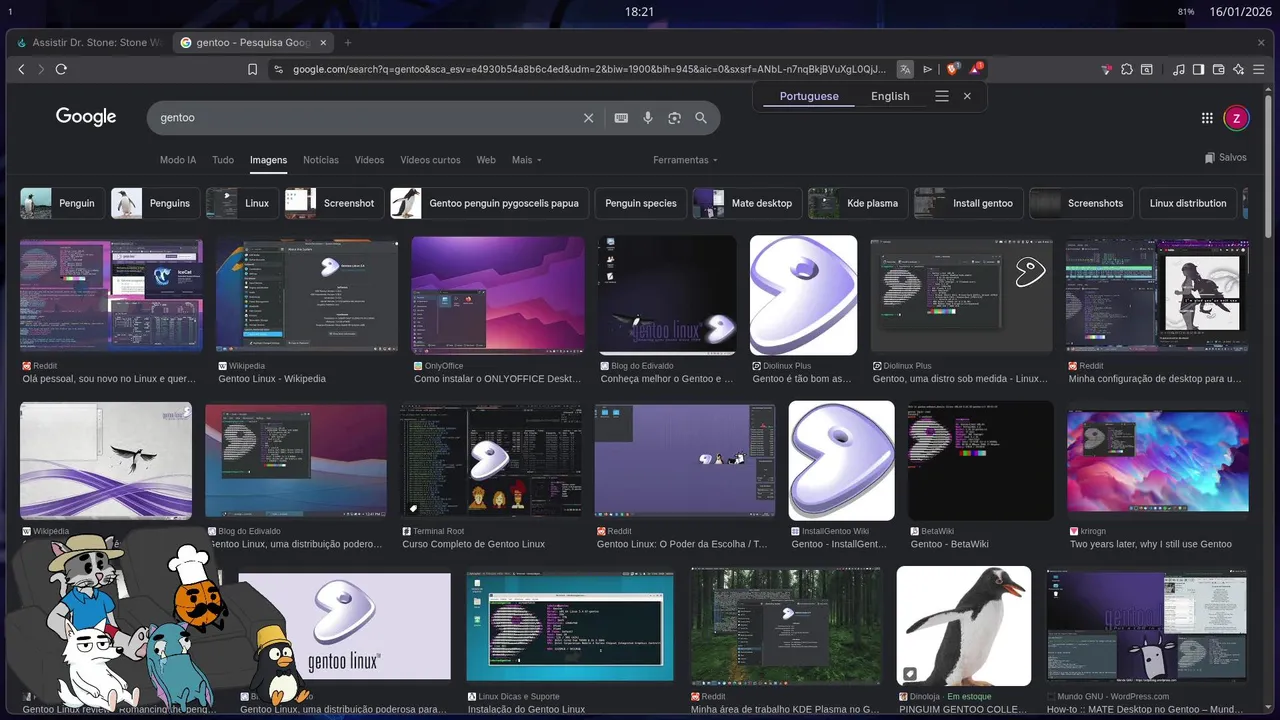
Task: Toggle the browser sidebar panel icon
Action: click(x=1199, y=69)
